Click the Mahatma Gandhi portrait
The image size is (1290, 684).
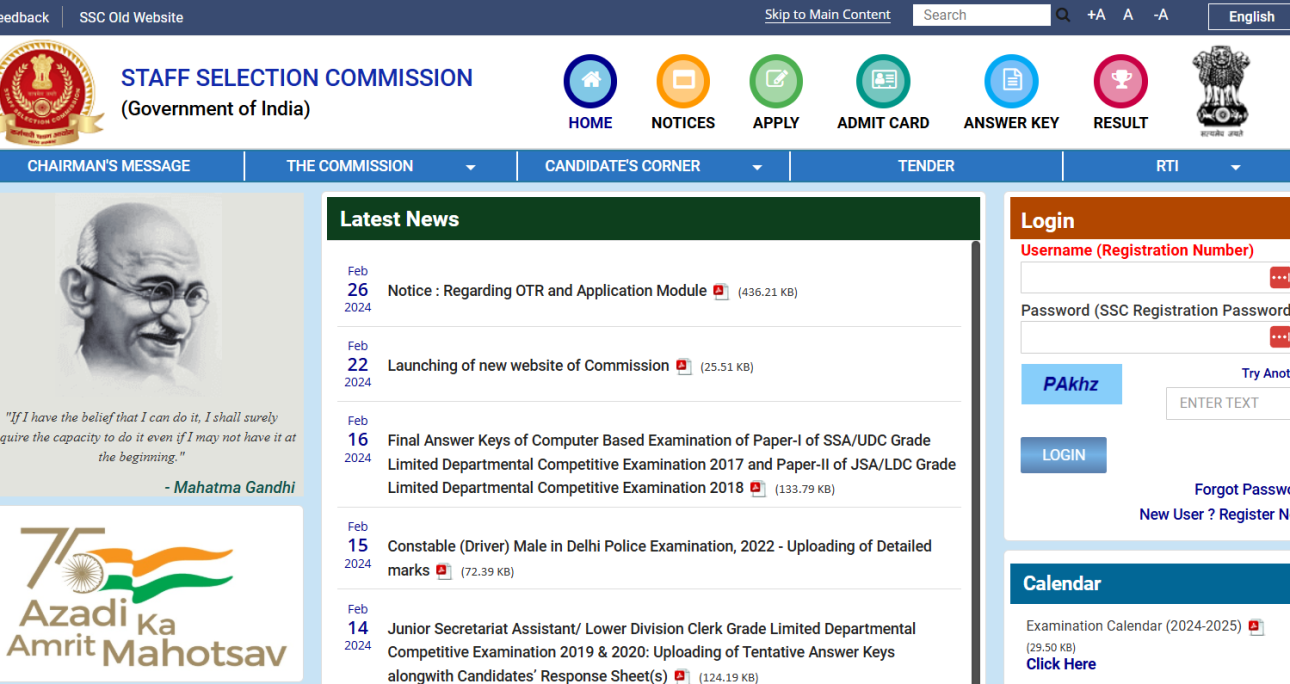point(138,294)
